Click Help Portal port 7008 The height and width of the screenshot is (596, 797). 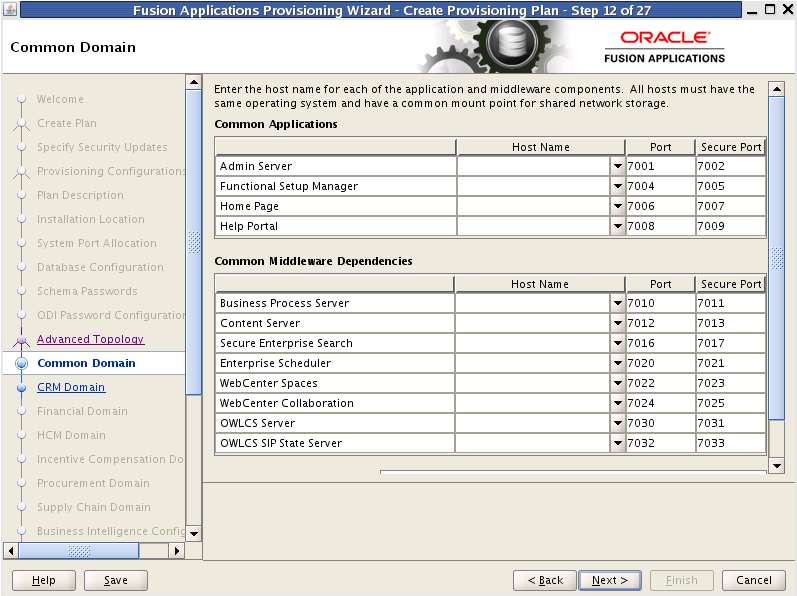(660, 226)
